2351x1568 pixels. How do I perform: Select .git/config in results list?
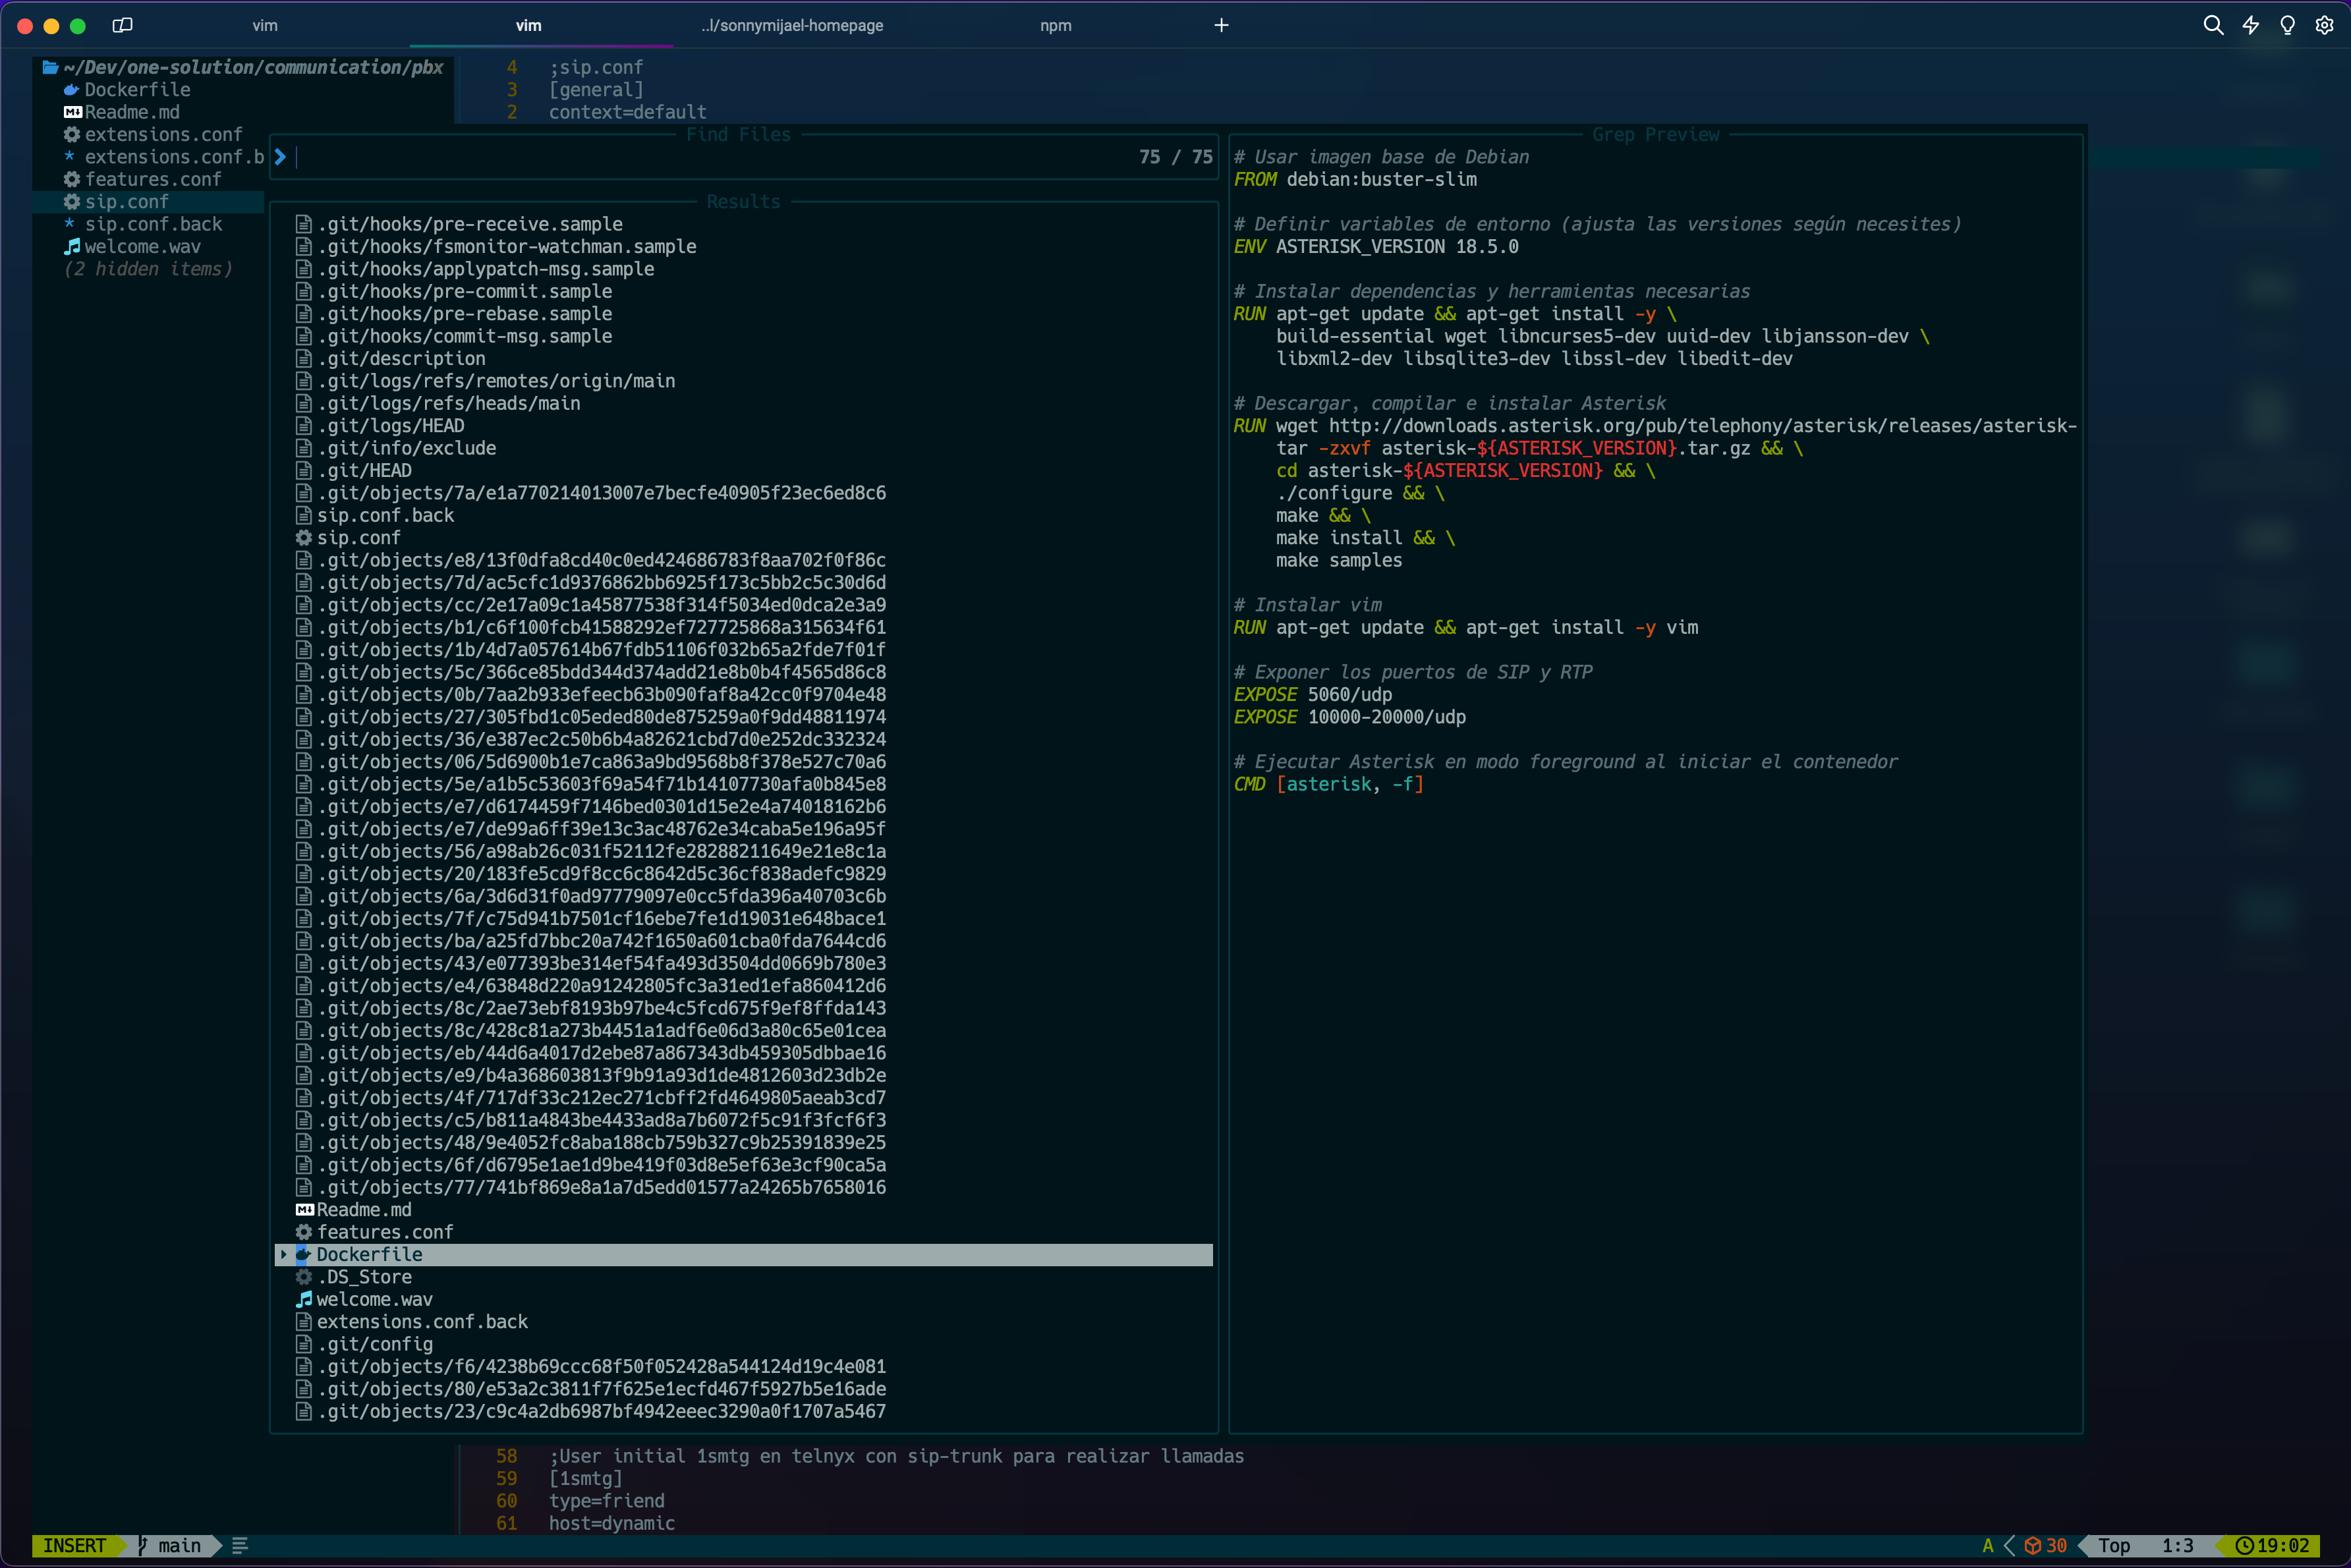(375, 1344)
